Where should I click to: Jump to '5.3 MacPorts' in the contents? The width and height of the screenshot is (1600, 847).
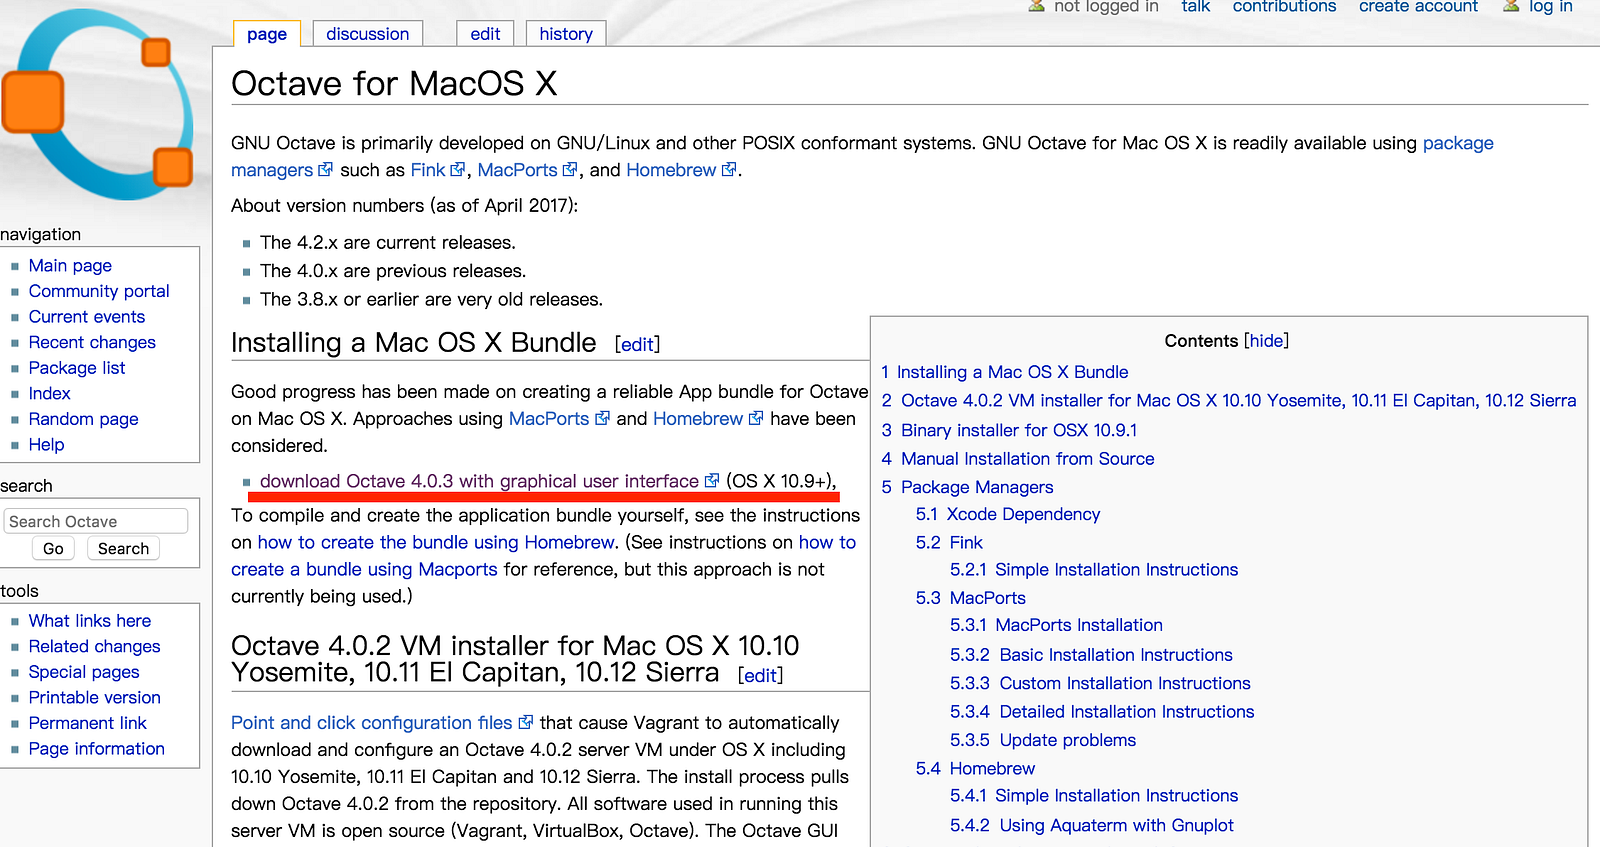pos(971,598)
